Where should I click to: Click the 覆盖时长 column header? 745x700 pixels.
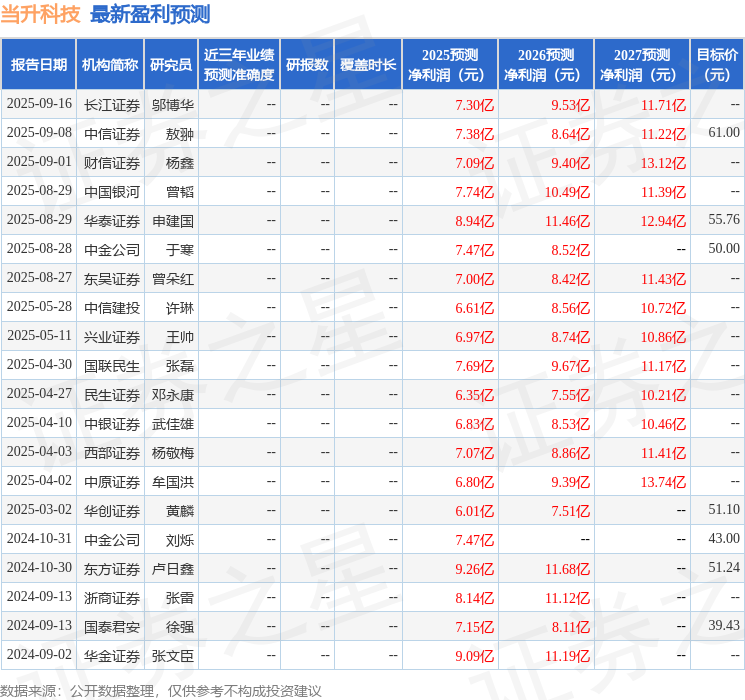[368, 64]
